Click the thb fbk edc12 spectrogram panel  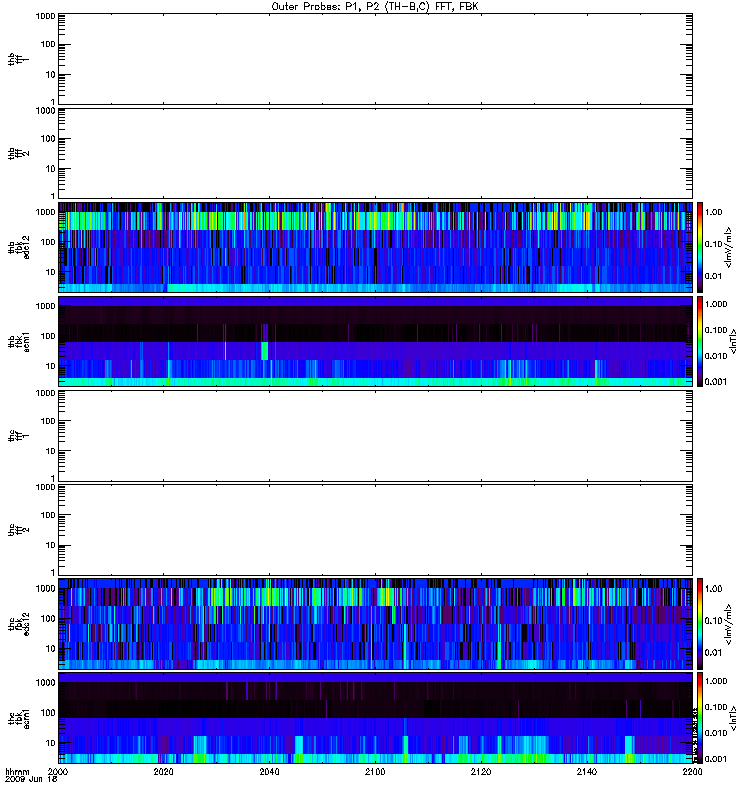point(375,247)
